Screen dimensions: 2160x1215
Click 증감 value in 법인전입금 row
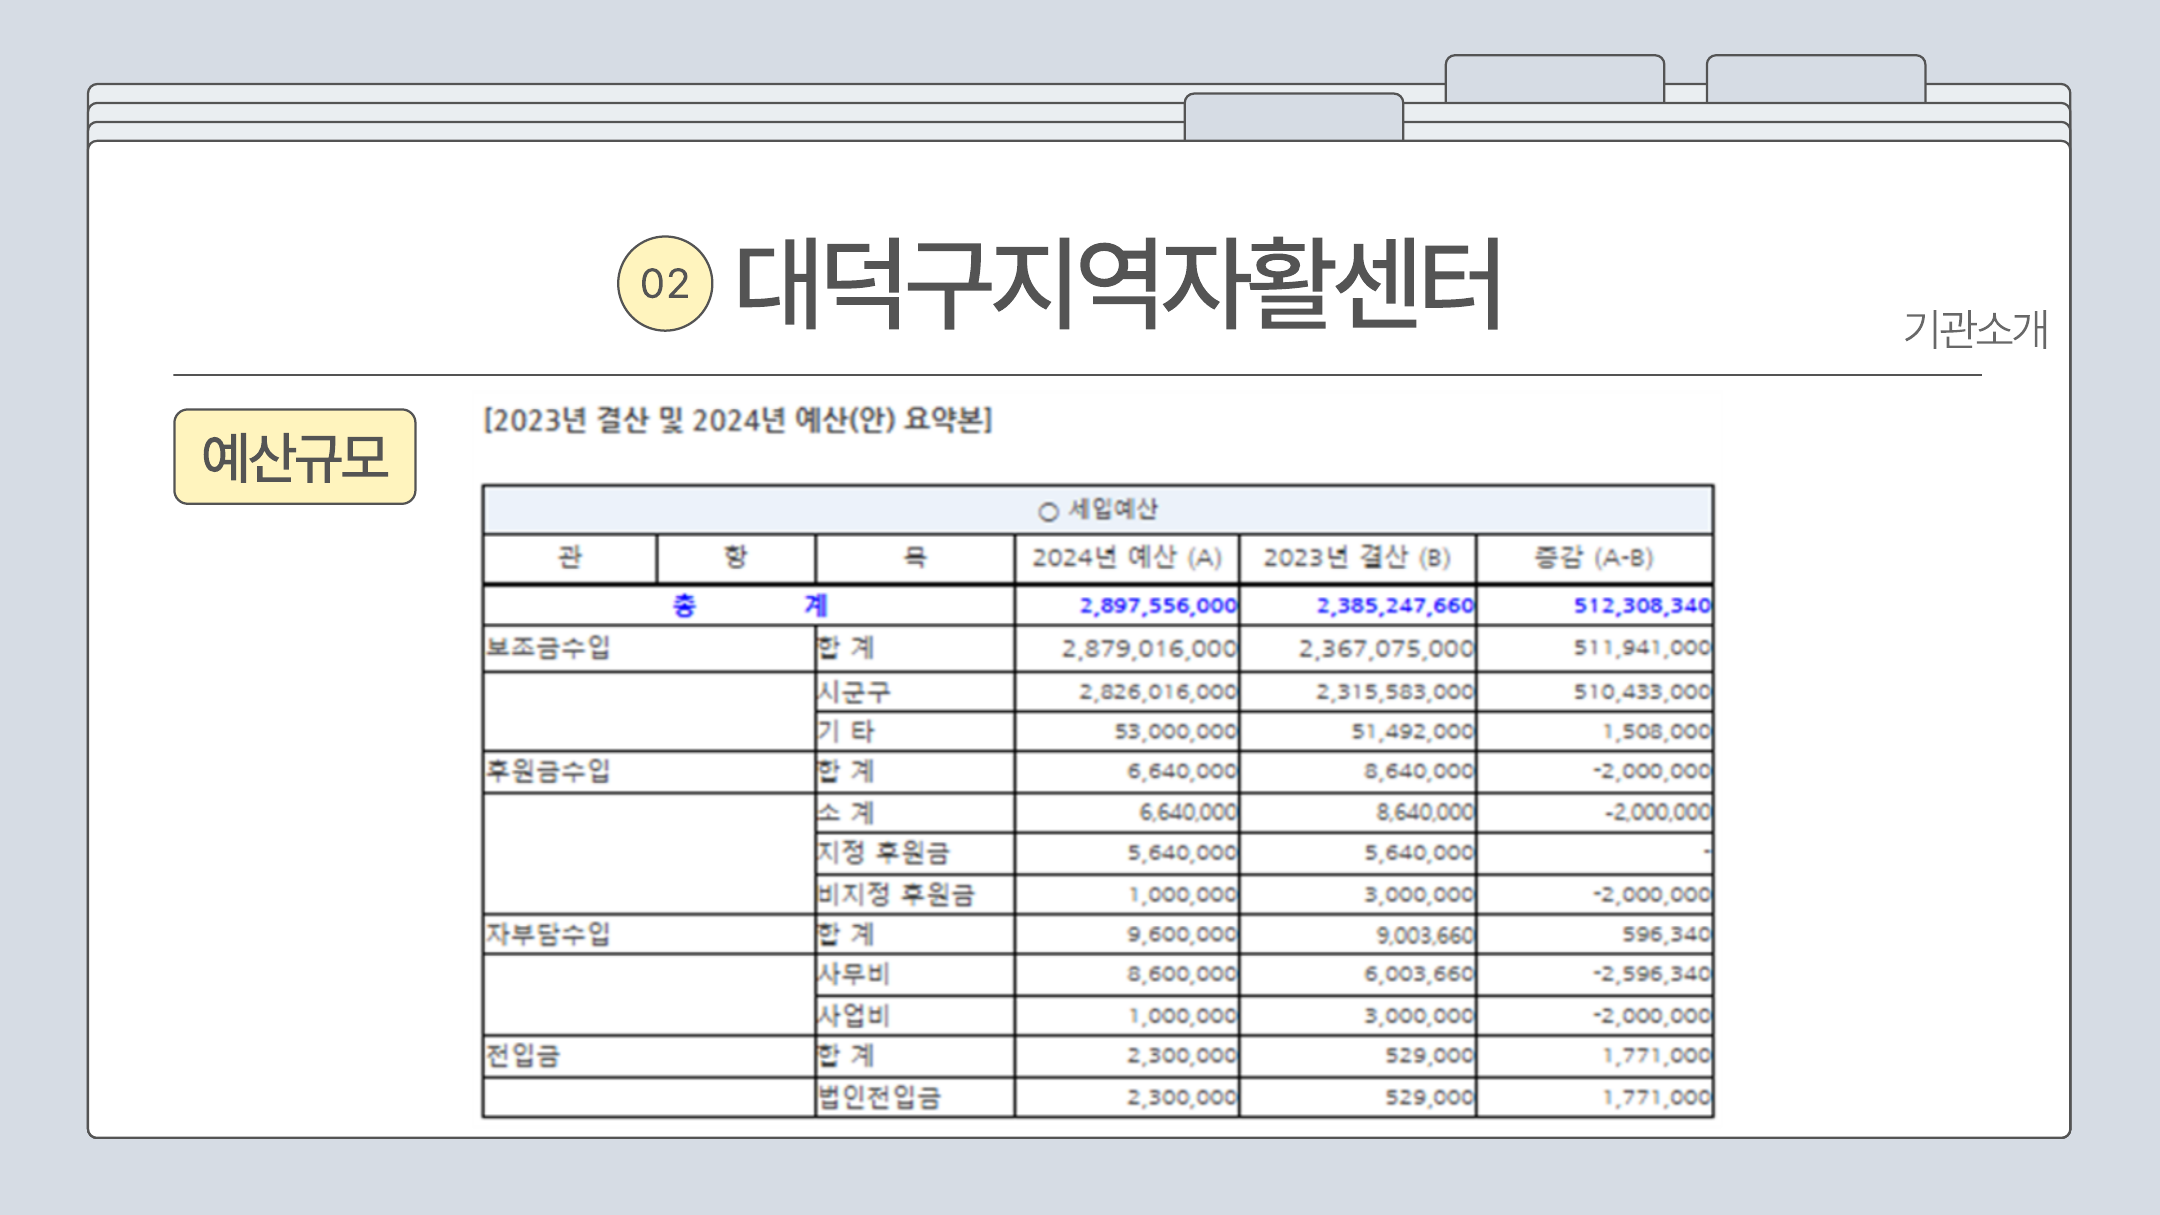coord(1657,1098)
